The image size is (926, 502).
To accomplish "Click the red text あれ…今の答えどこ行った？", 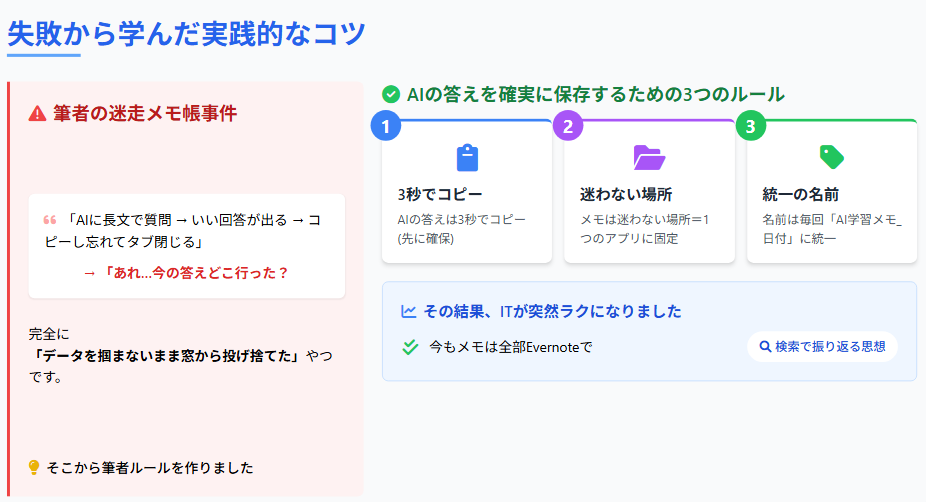I will pos(186,272).
